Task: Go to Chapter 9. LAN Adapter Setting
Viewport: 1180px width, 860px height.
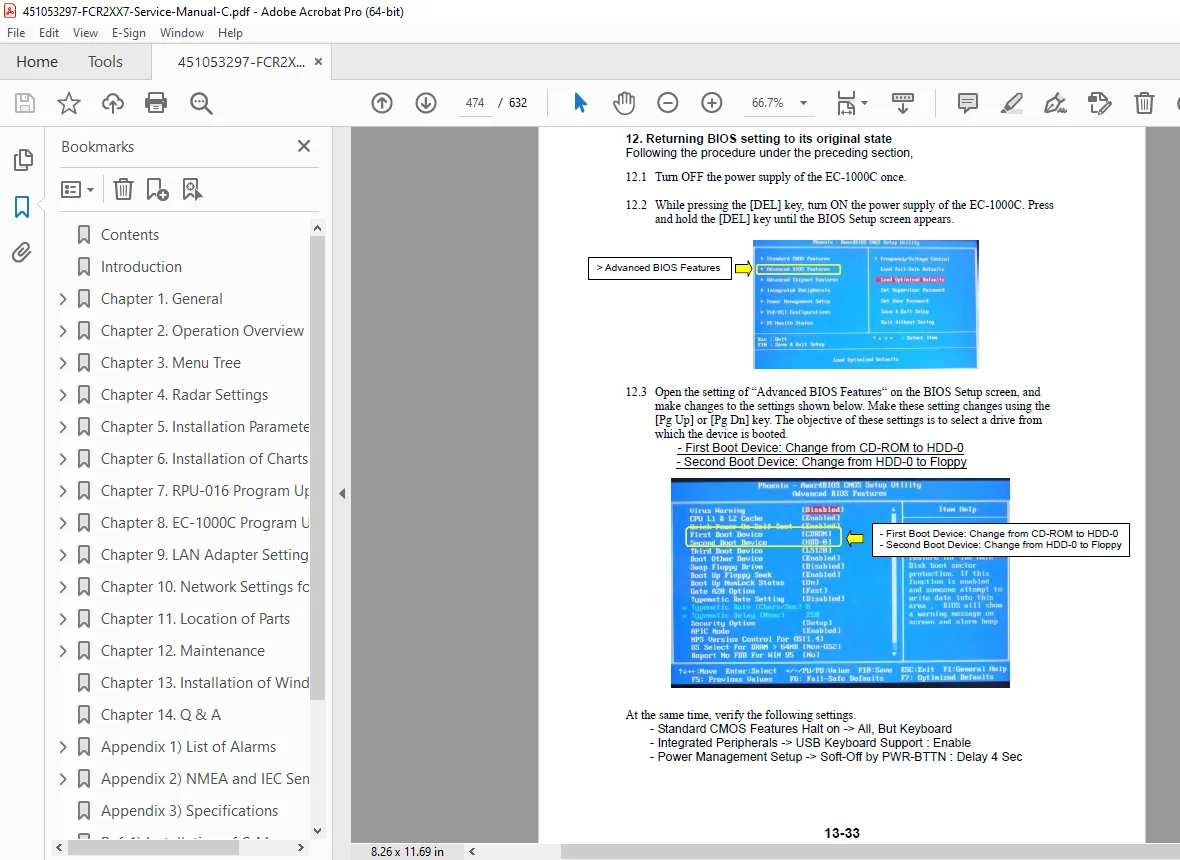Action: pos(205,555)
